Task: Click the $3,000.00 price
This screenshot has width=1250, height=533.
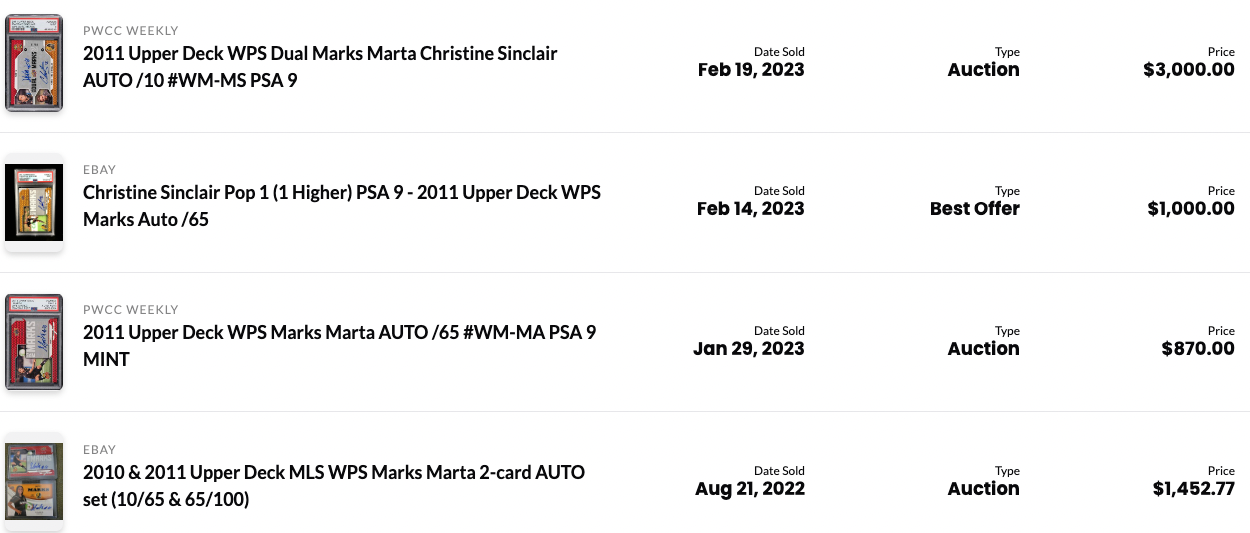Action: pyautogui.click(x=1189, y=70)
